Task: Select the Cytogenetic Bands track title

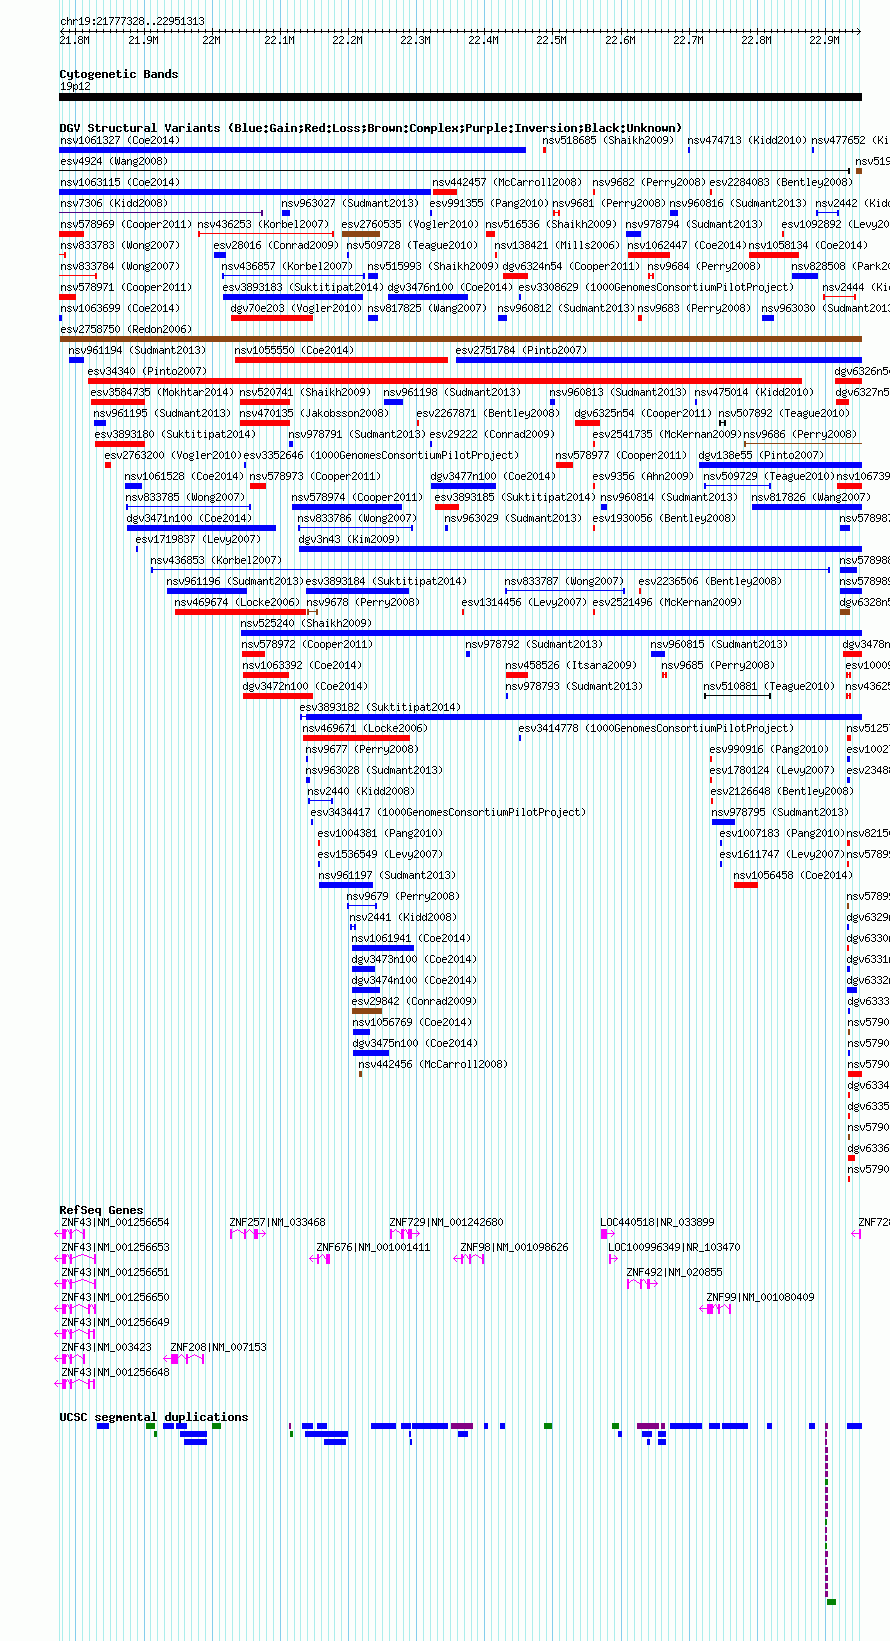Action: click(x=119, y=74)
